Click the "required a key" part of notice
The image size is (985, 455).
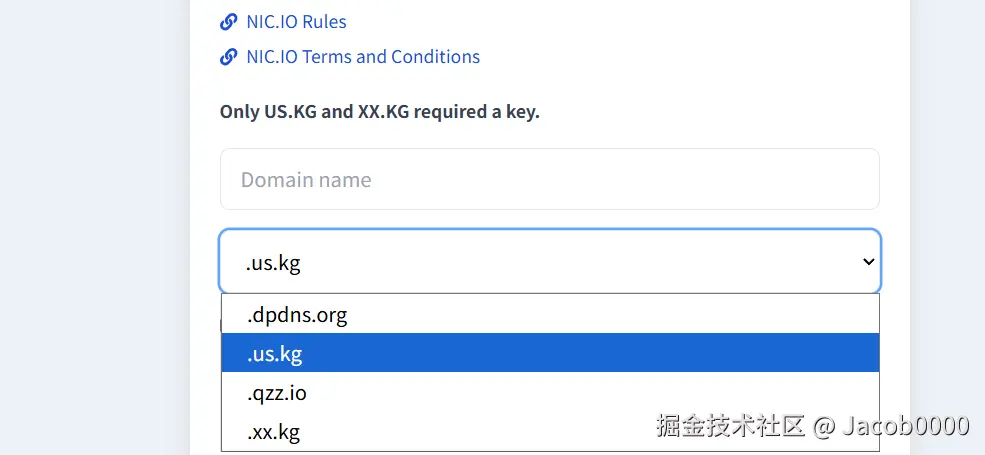pyautogui.click(x=476, y=112)
